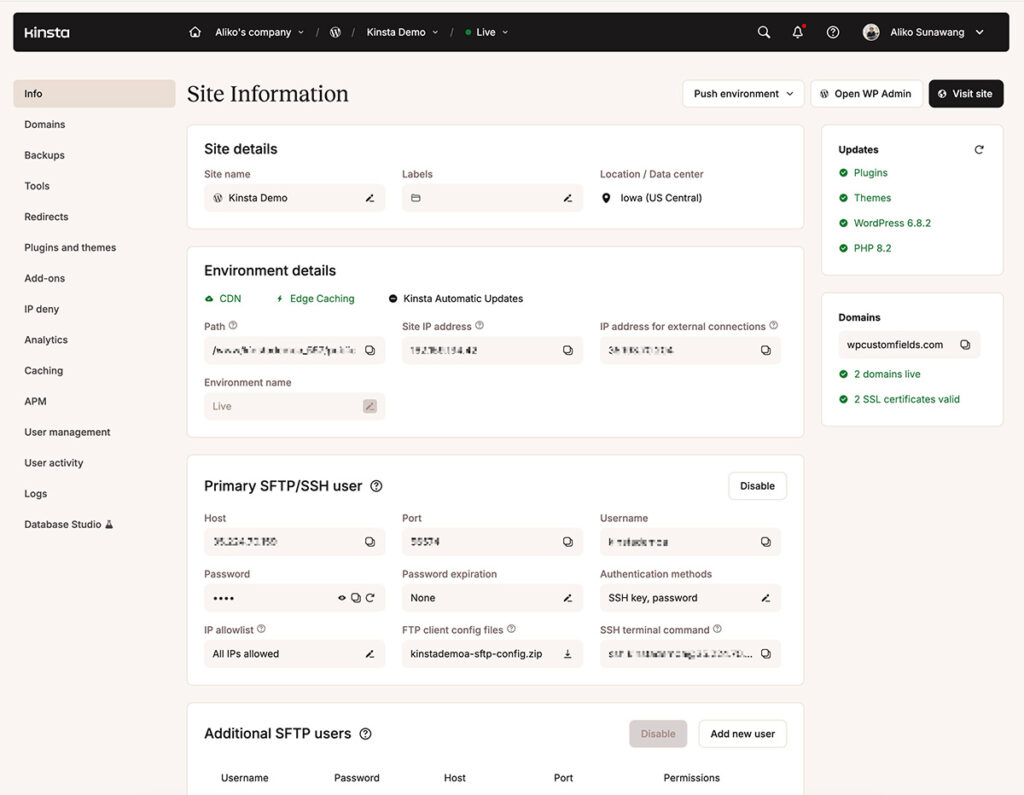
Task: Open Domains in sidebar
Action: (44, 124)
